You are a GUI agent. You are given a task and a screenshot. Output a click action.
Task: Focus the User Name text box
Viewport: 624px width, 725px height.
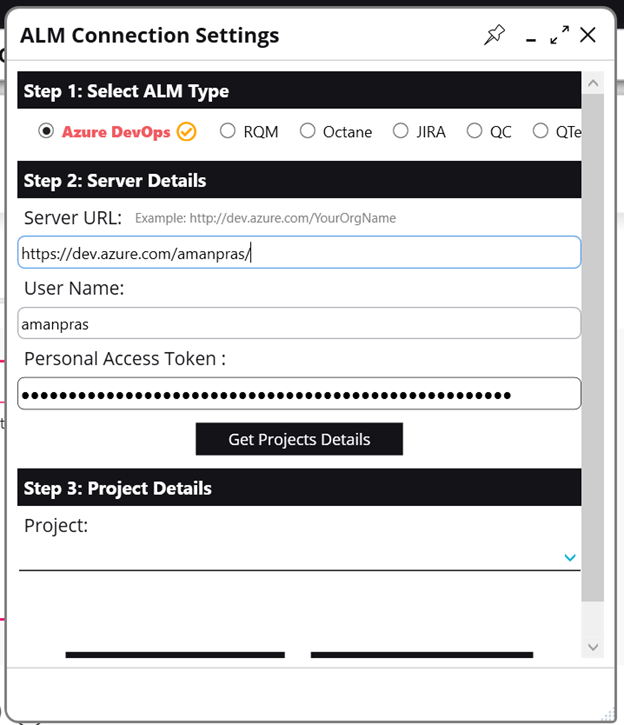coord(299,324)
